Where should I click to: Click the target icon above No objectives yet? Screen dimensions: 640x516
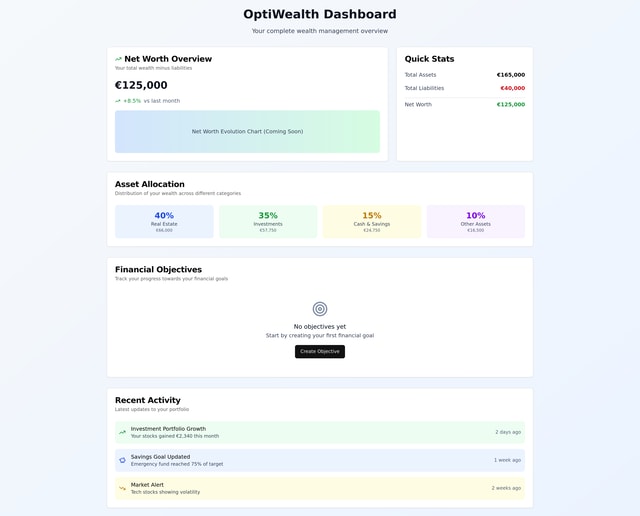pos(320,309)
